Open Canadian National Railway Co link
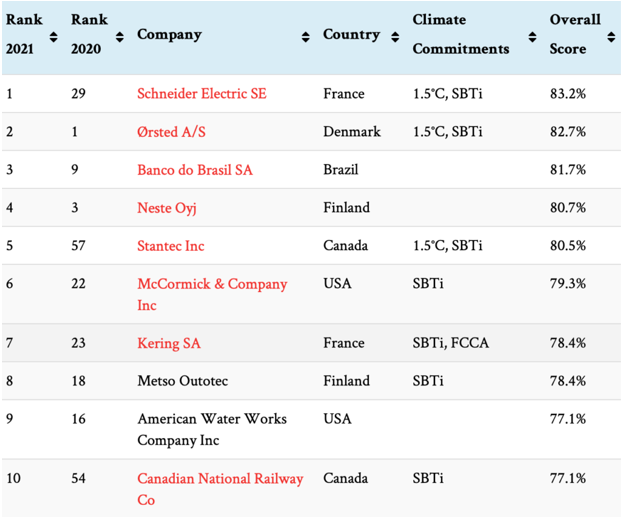 coord(220,489)
